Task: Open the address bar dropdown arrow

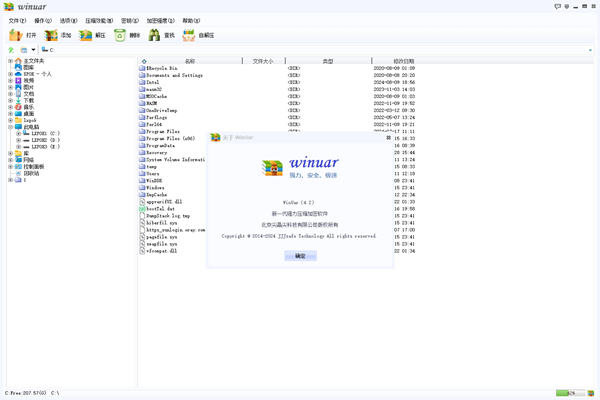Action: tap(590, 50)
